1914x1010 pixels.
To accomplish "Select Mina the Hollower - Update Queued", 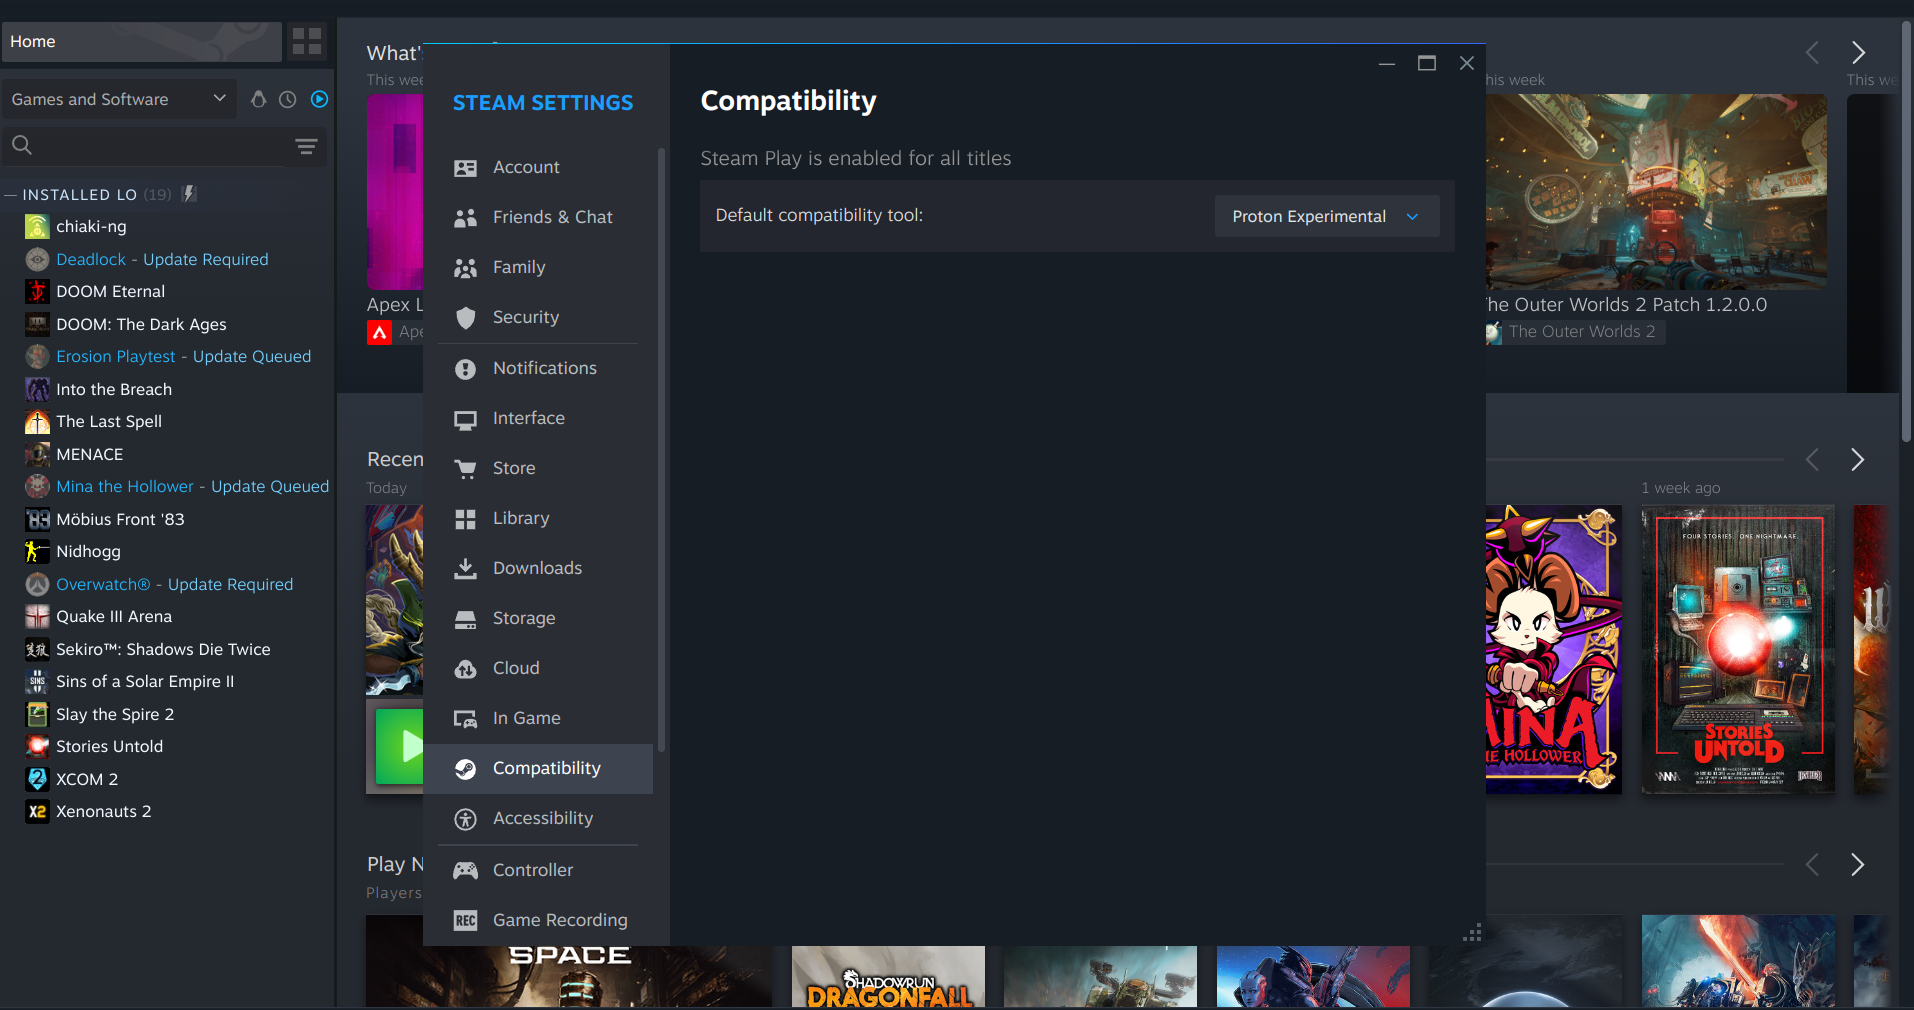I will [x=192, y=487].
